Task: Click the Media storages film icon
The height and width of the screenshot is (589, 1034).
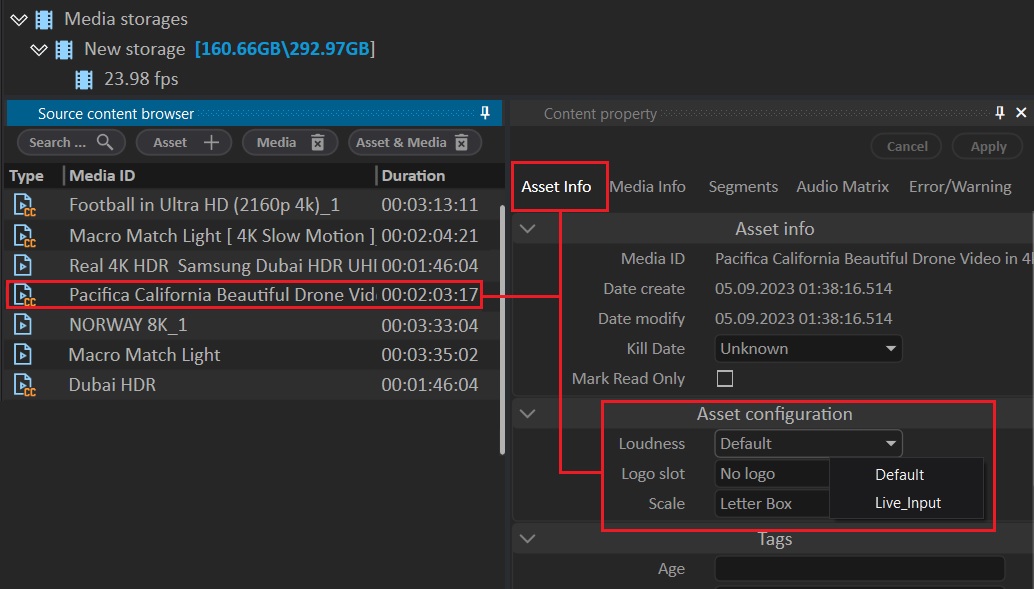Action: pyautogui.click(x=44, y=20)
